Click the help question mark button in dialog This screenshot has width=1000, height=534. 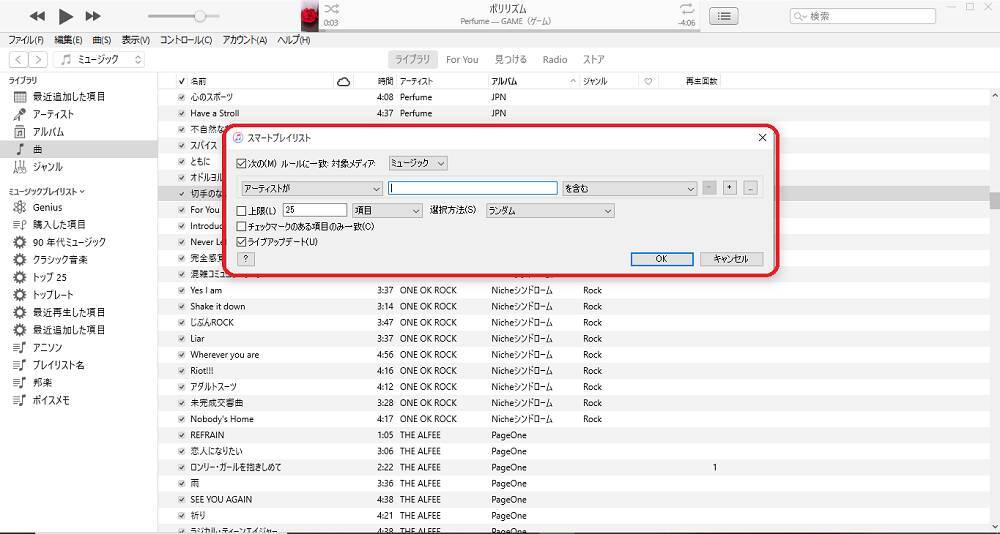click(x=246, y=259)
